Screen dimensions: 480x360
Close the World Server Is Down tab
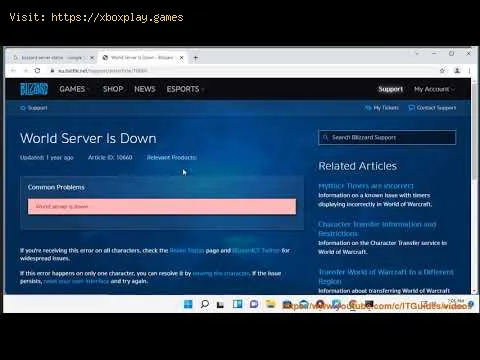(x=182, y=58)
